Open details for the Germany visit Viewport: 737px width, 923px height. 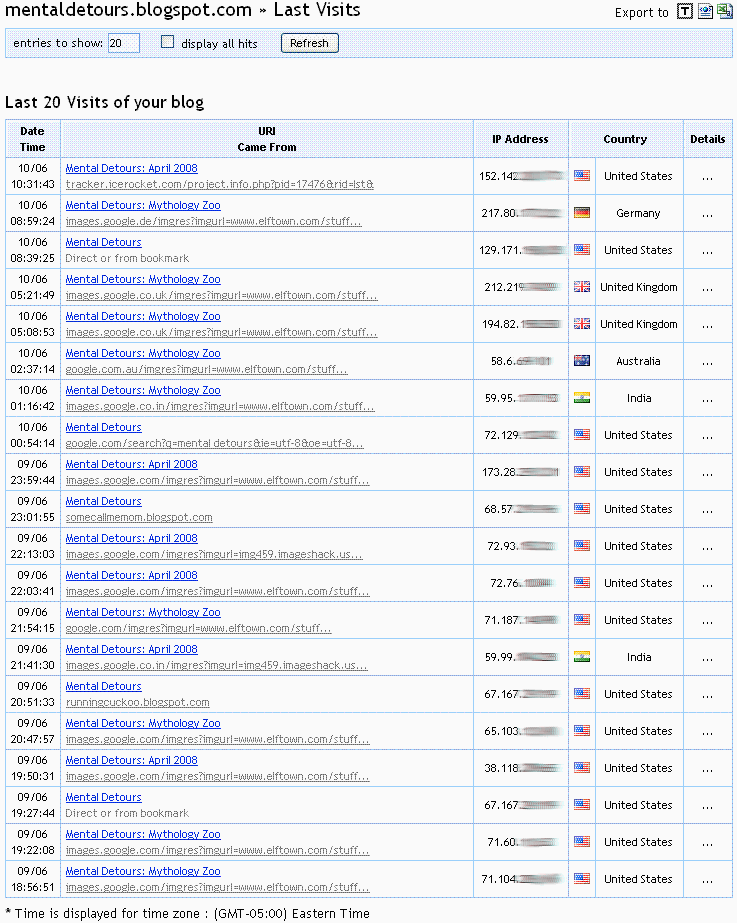coord(708,215)
